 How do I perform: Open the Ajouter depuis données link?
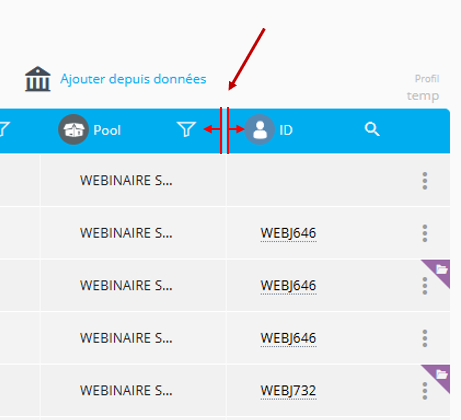click(x=133, y=79)
